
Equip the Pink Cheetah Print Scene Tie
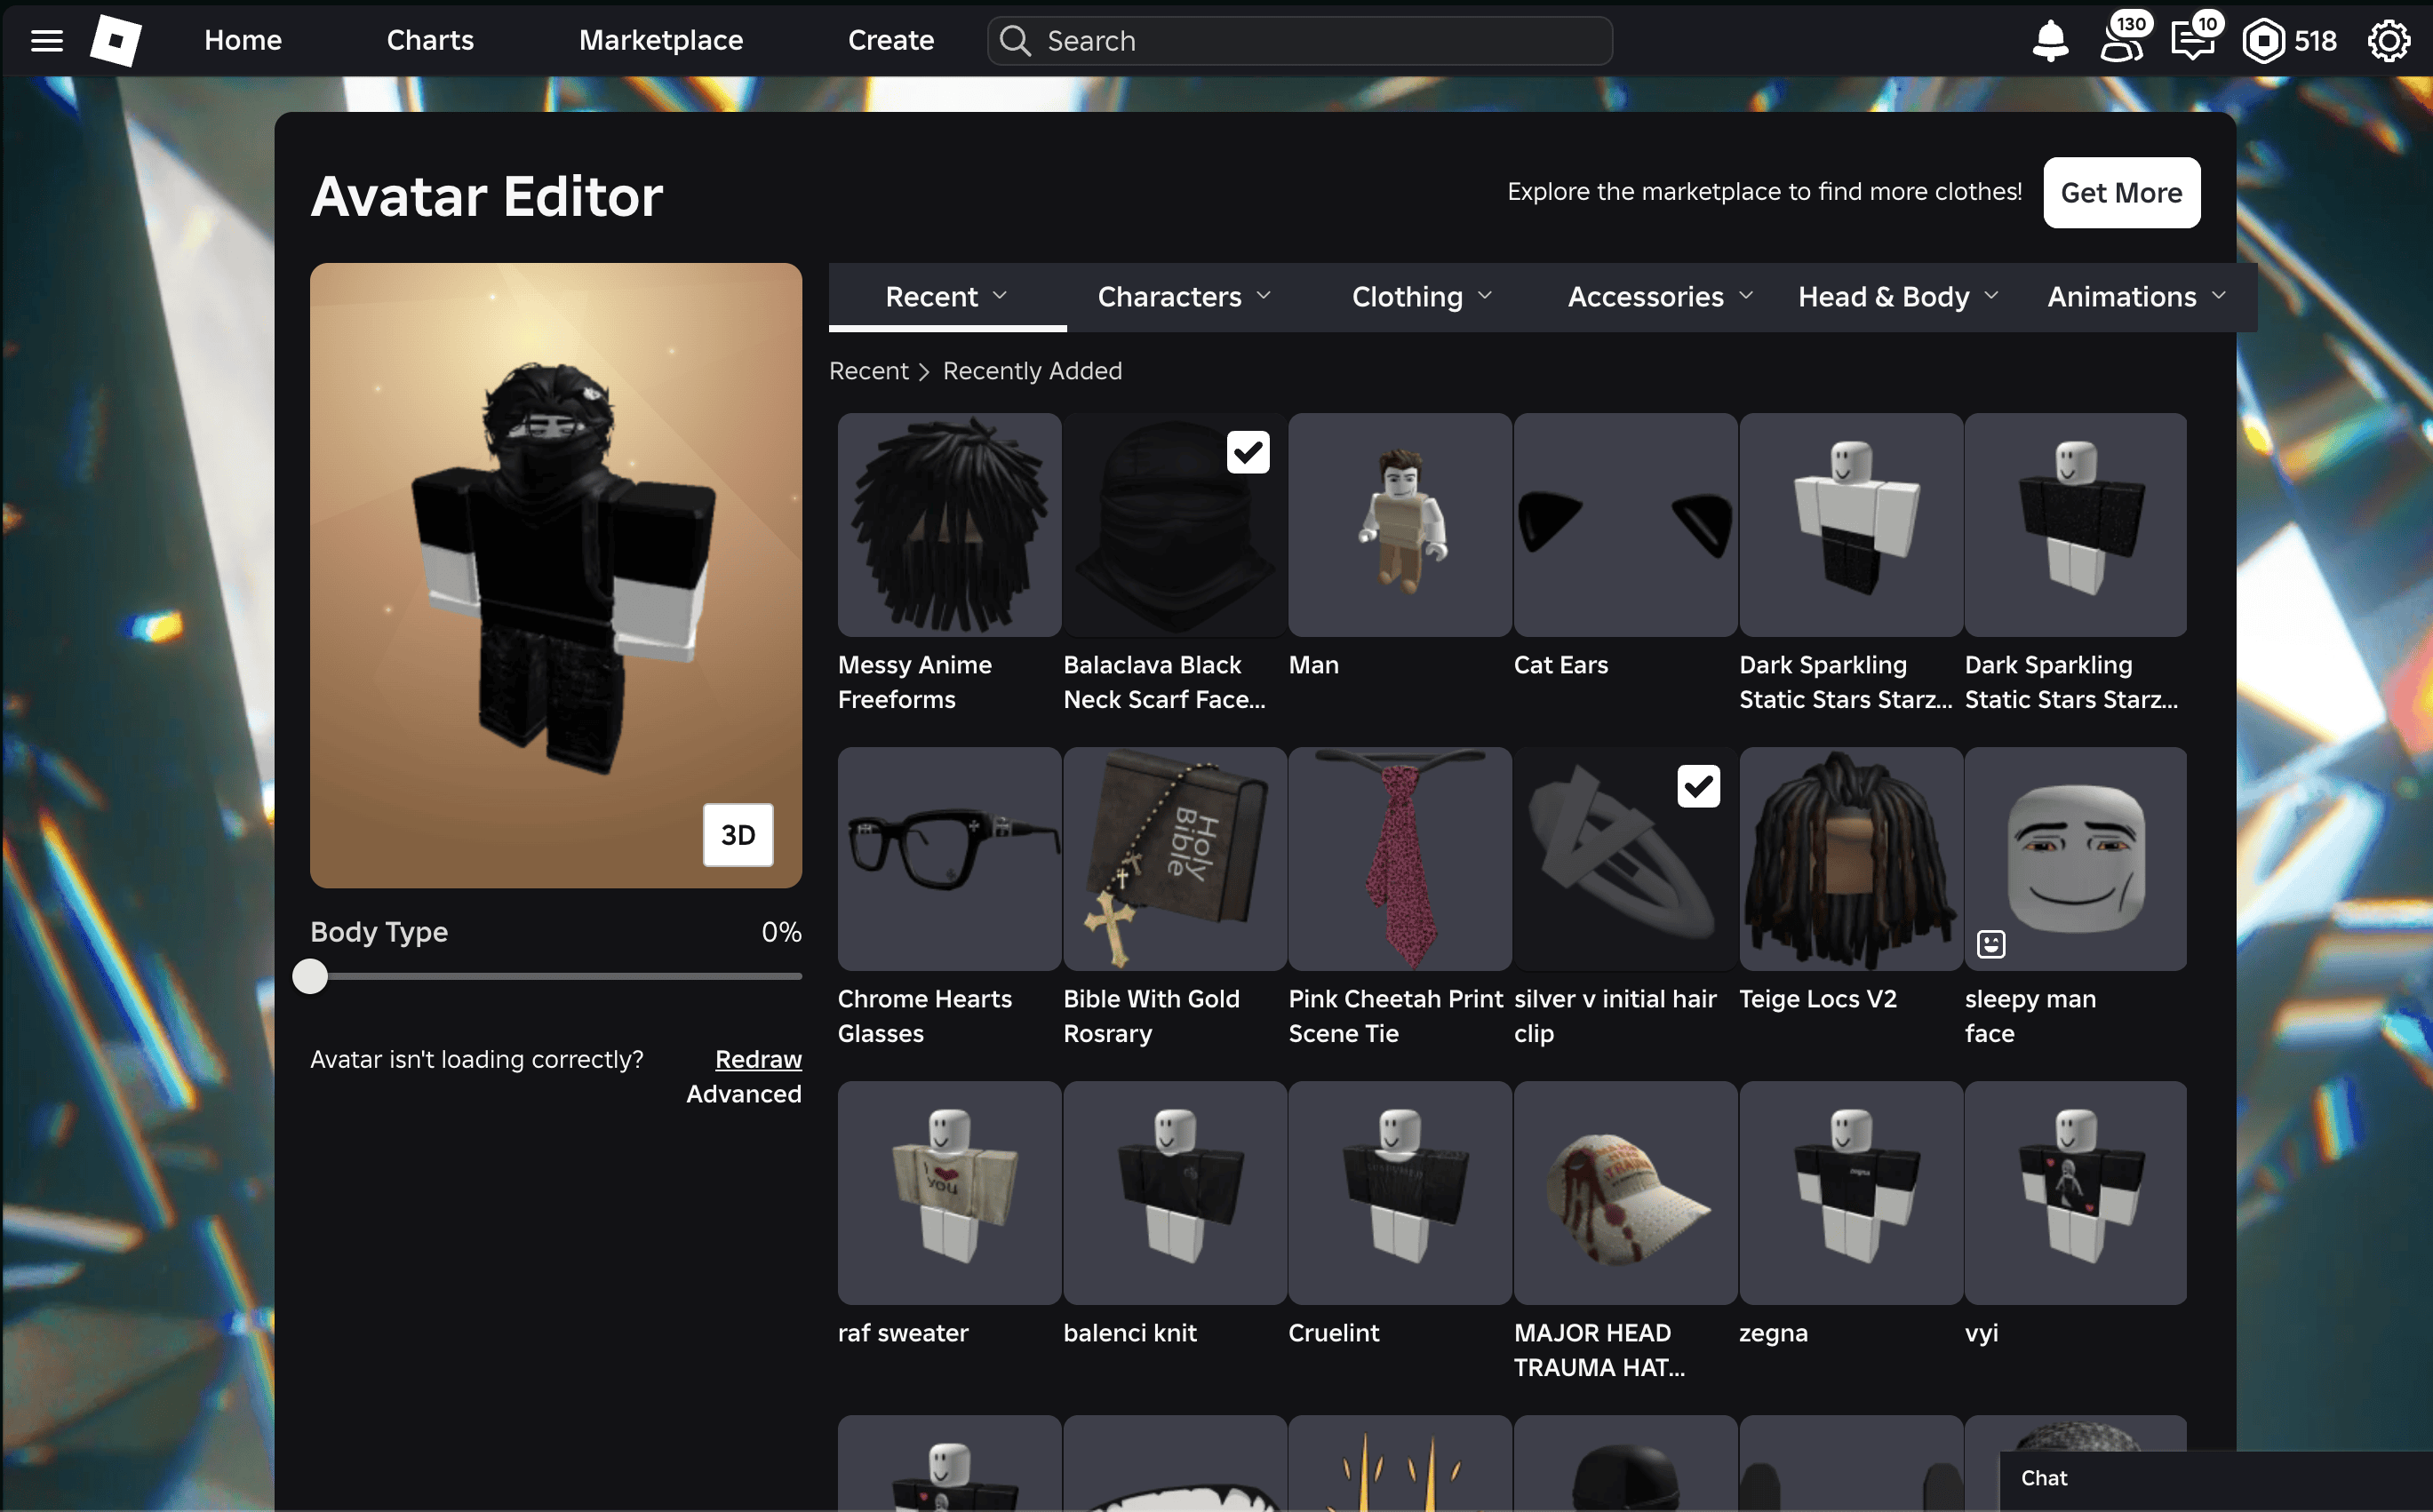click(x=1400, y=859)
